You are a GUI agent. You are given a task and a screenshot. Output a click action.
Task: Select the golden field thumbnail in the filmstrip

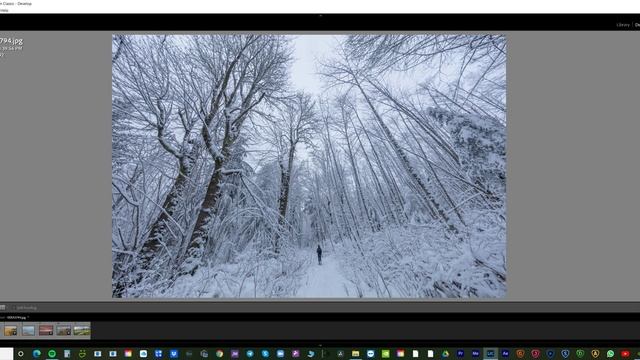pos(10,330)
